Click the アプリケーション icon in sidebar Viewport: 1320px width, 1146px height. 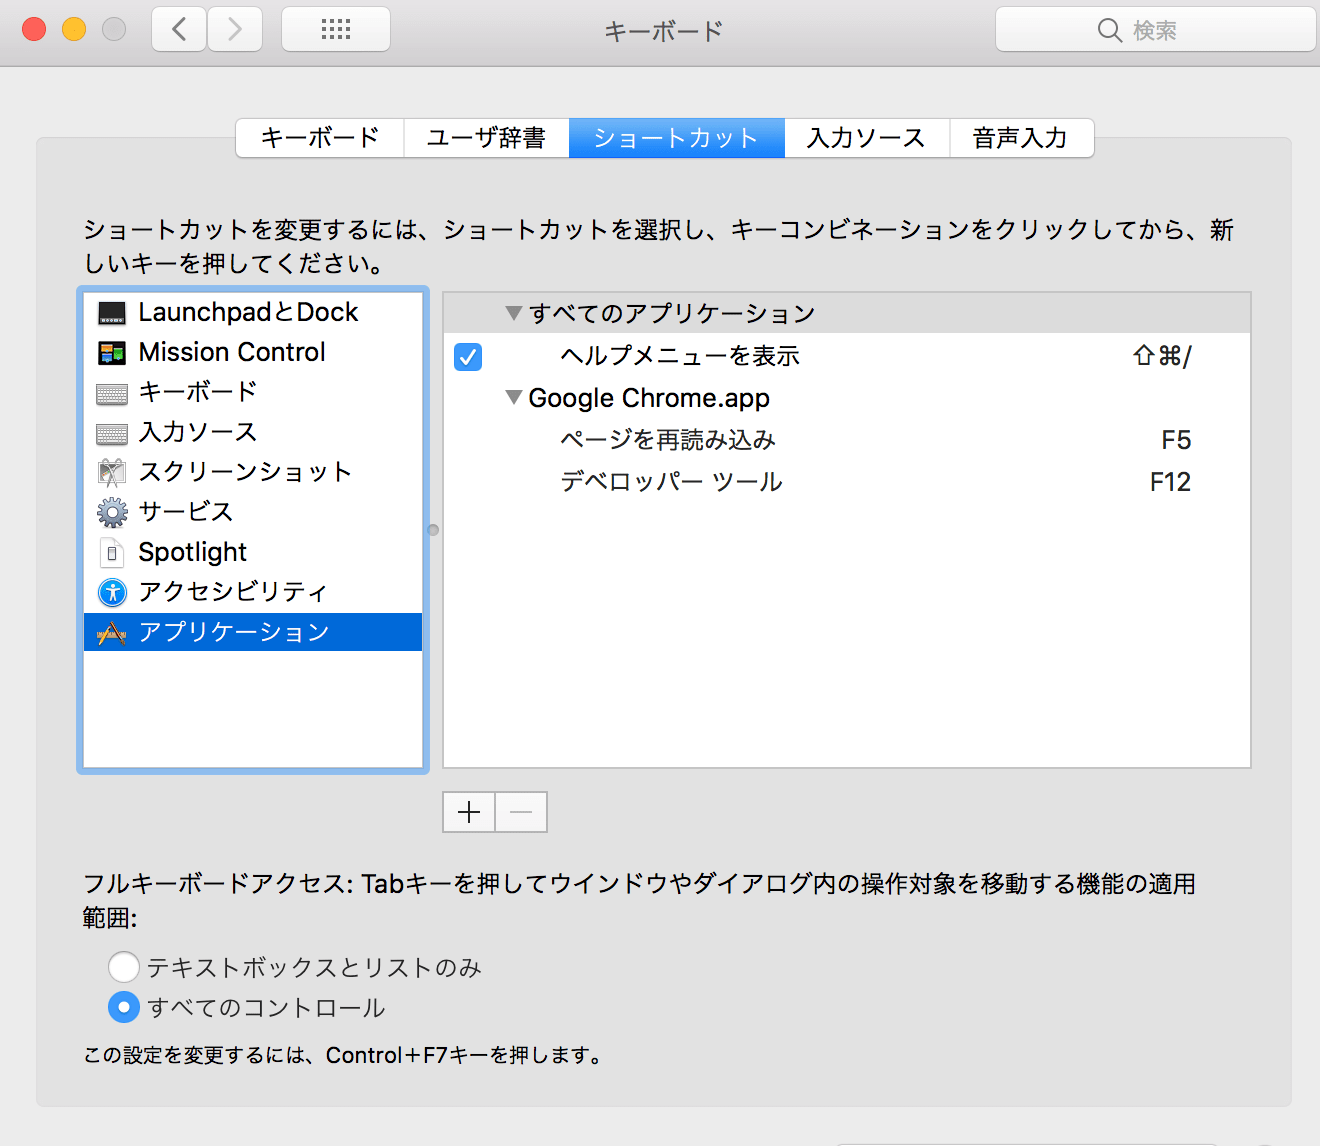tap(112, 632)
